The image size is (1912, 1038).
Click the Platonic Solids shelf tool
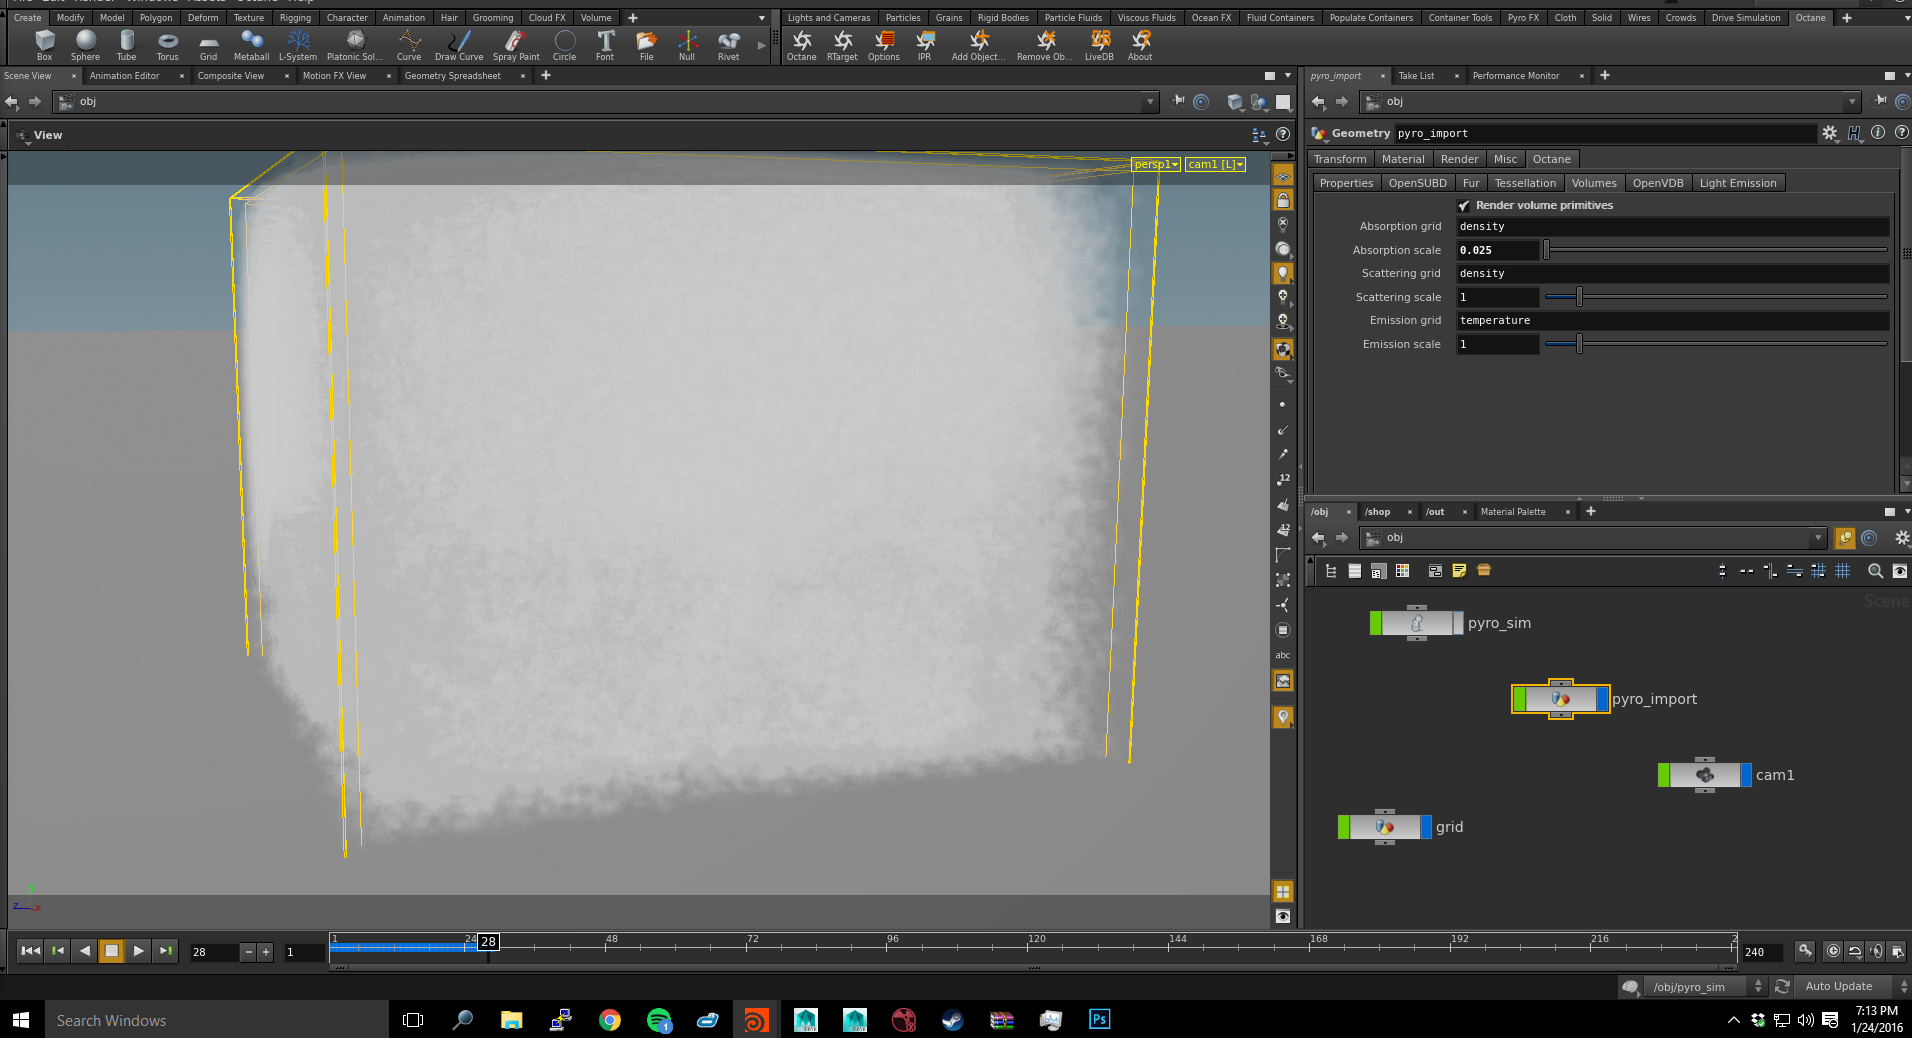pyautogui.click(x=355, y=44)
